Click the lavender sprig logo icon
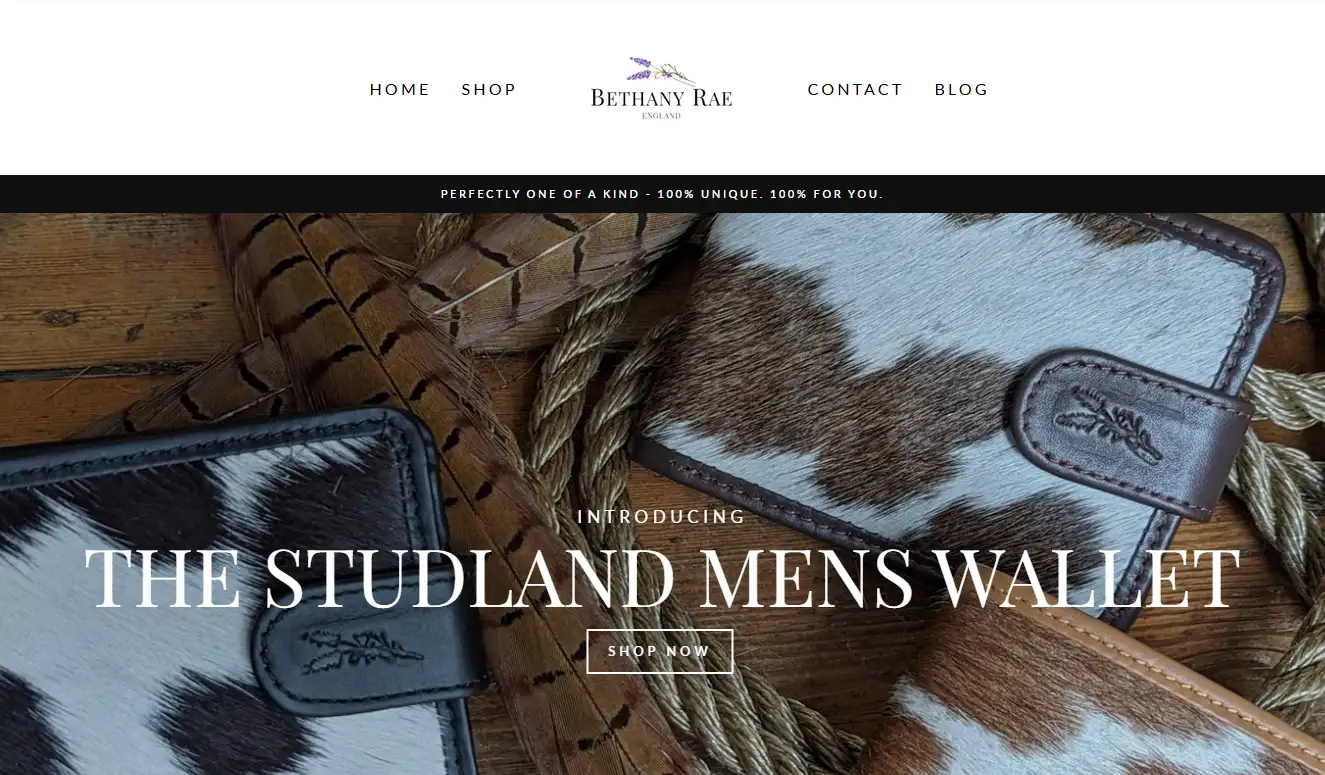Viewport: 1325px width, 775px height. [660, 71]
